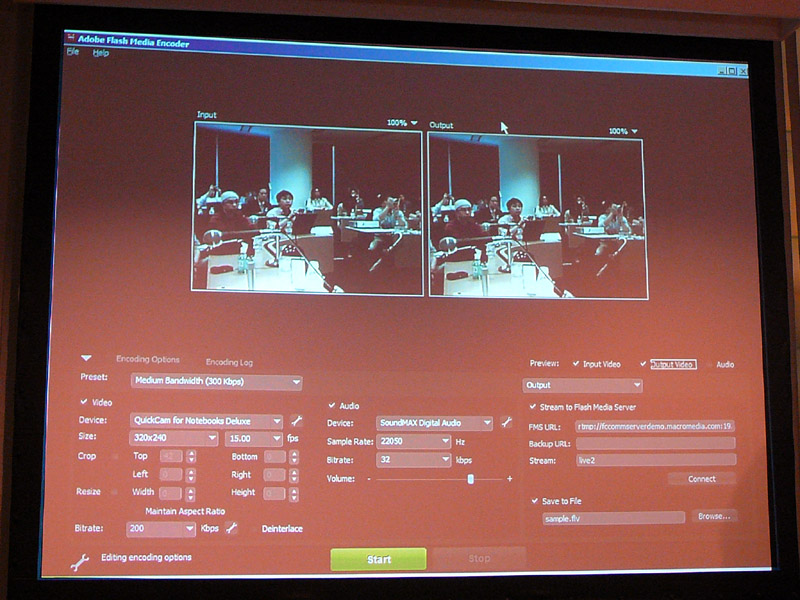Screen dimensions: 800x600
Task: Click the crop Bottom stepper arrows
Action: (294, 457)
